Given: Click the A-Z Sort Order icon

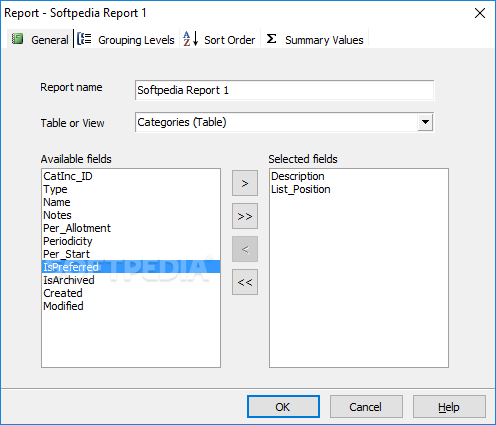Looking at the screenshot, I should pos(191,39).
